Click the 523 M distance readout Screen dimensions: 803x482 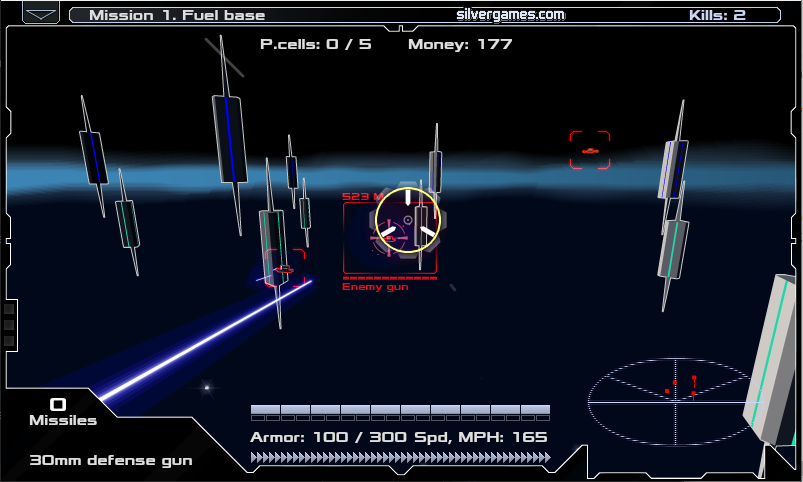pos(363,196)
